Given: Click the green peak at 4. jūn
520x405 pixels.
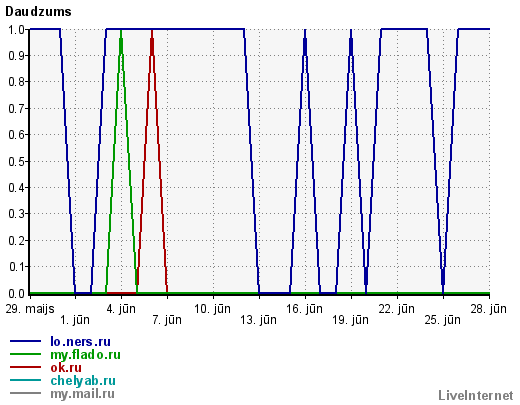Looking at the screenshot, I should click(x=121, y=31).
